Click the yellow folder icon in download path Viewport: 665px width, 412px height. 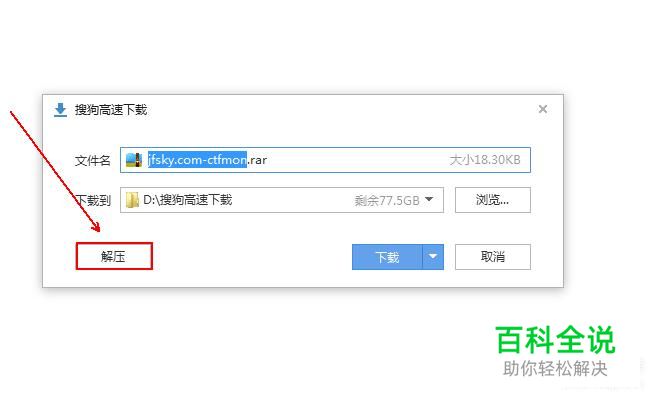[x=132, y=200]
